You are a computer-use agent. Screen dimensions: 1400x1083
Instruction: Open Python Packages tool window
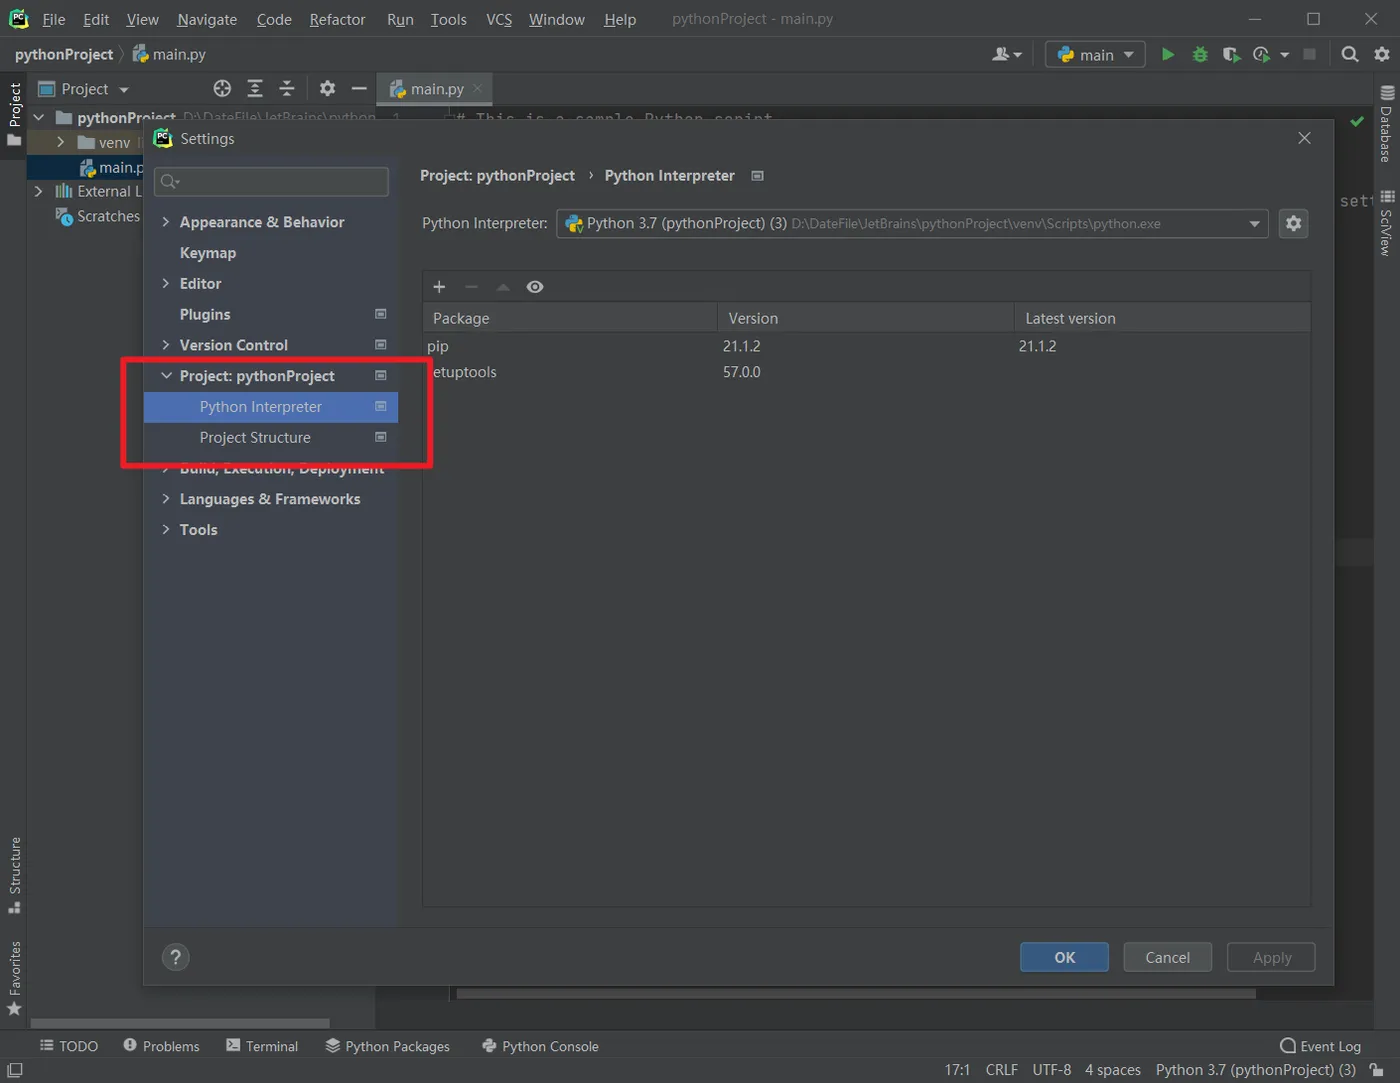click(x=388, y=1046)
